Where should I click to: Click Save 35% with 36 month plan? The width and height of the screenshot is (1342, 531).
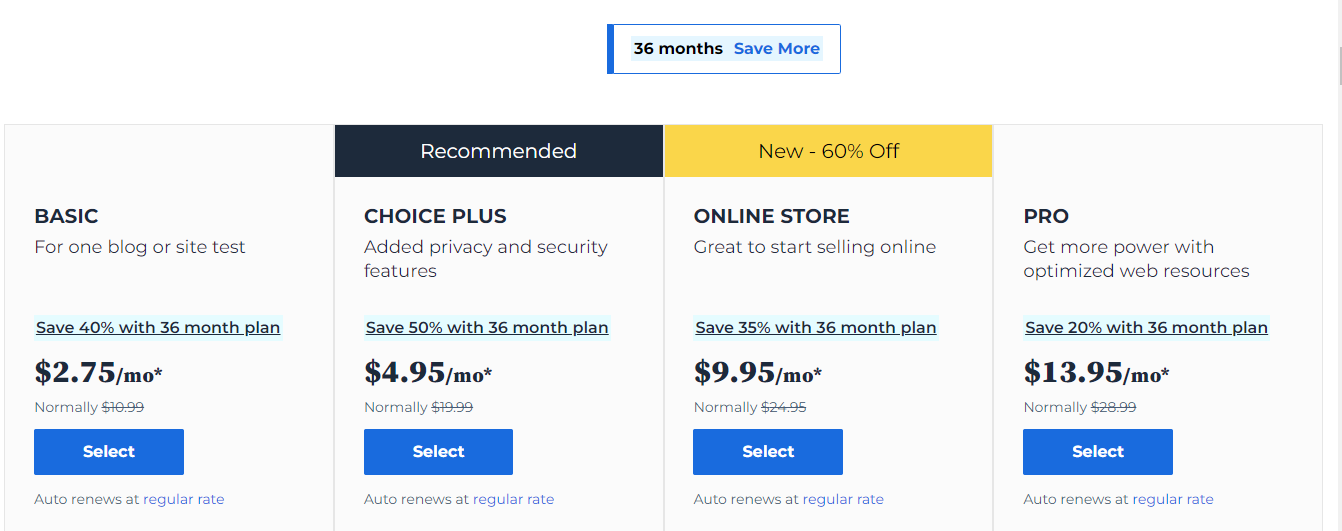(x=816, y=328)
